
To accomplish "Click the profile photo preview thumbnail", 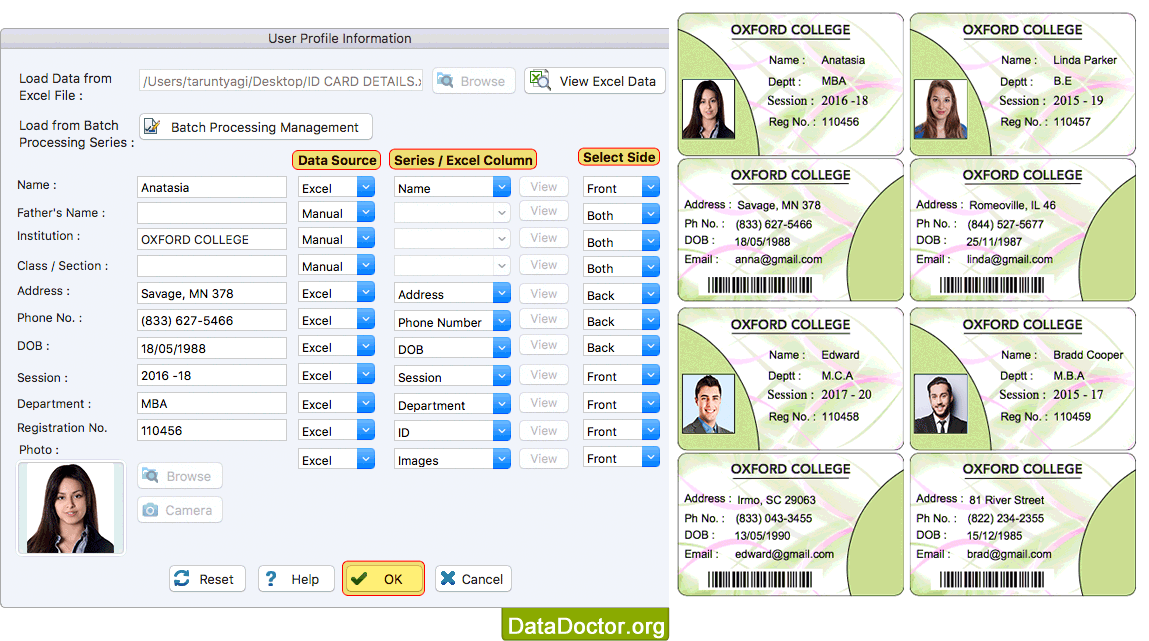I will click(71, 508).
